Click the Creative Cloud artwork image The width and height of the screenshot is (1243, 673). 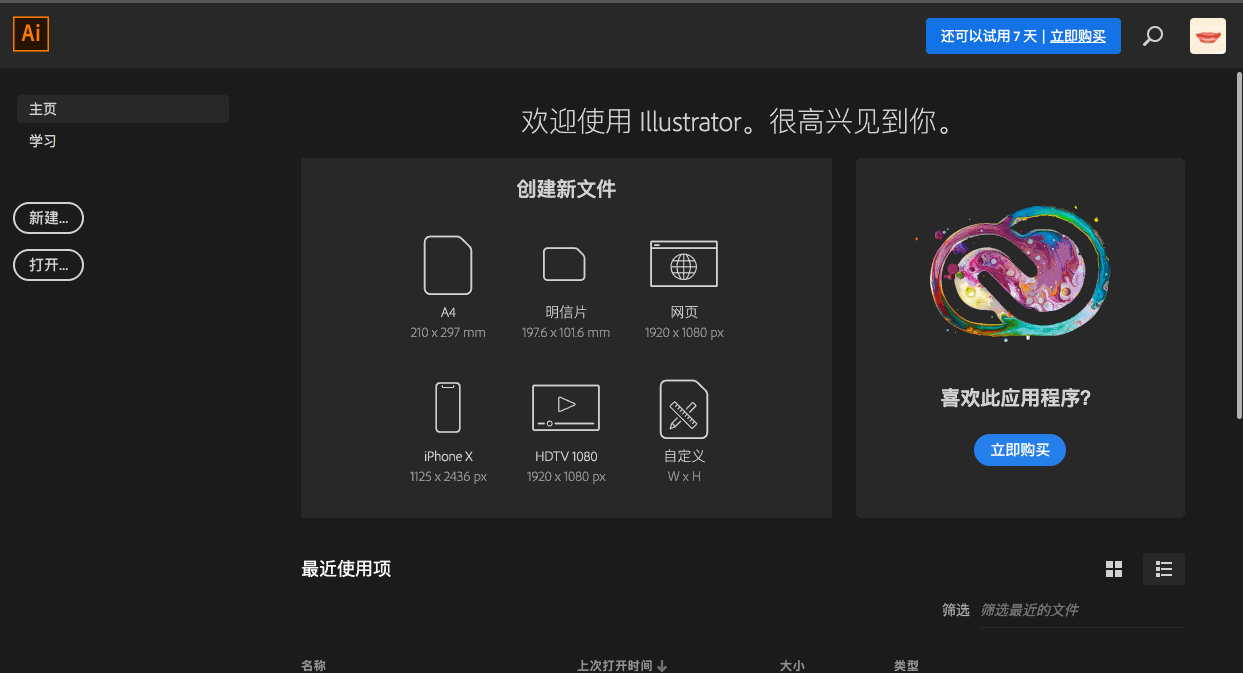pyautogui.click(x=1020, y=272)
